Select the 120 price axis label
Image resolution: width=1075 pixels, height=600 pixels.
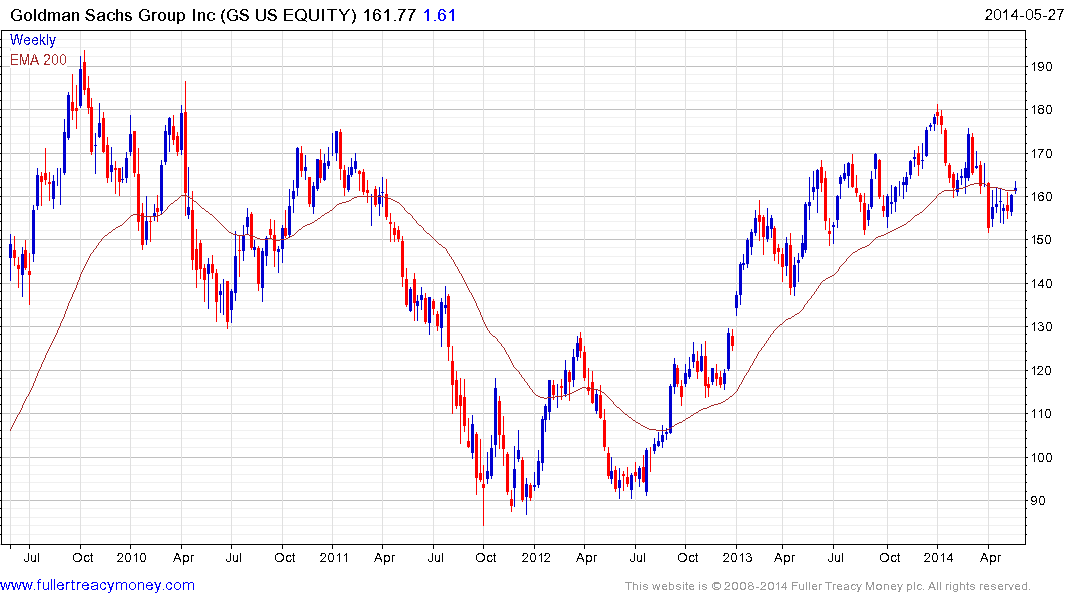click(1041, 371)
